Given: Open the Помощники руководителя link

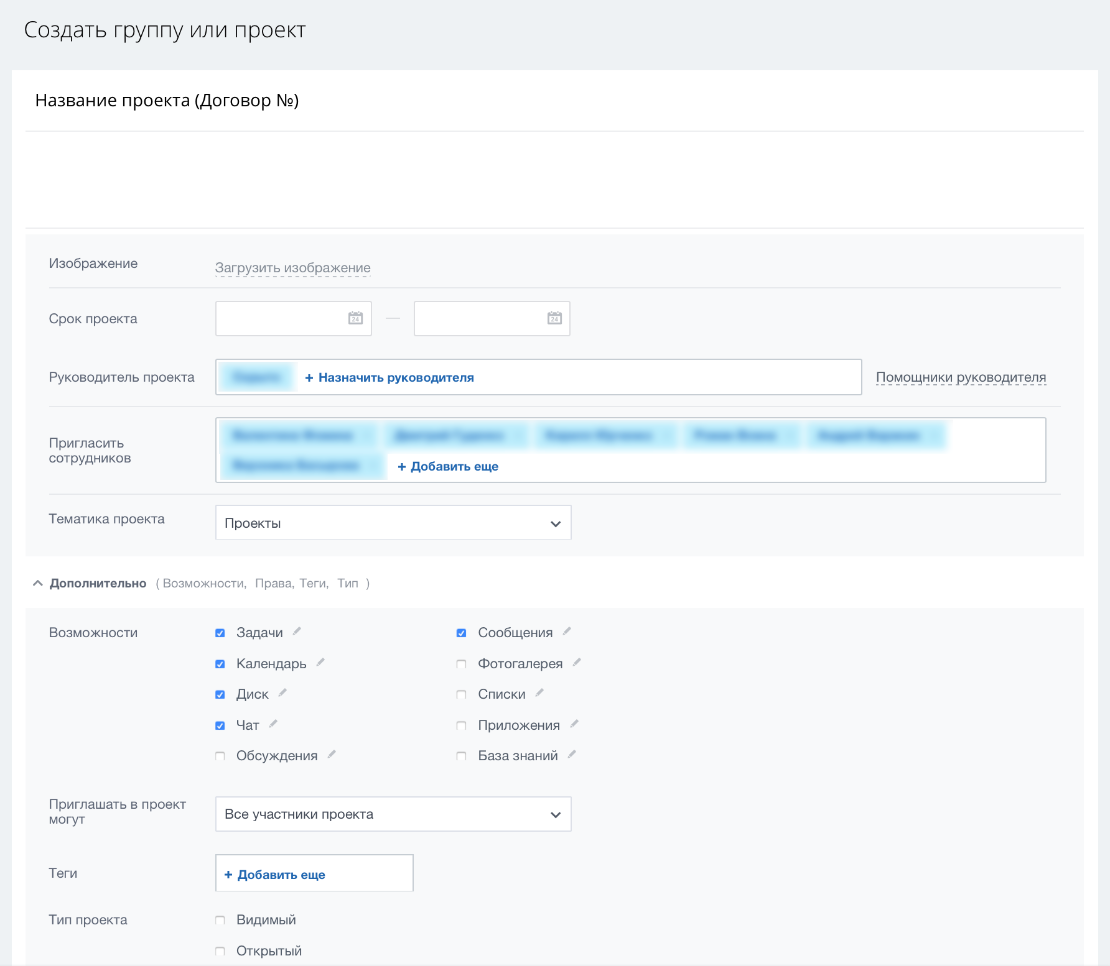Looking at the screenshot, I should pos(961,378).
